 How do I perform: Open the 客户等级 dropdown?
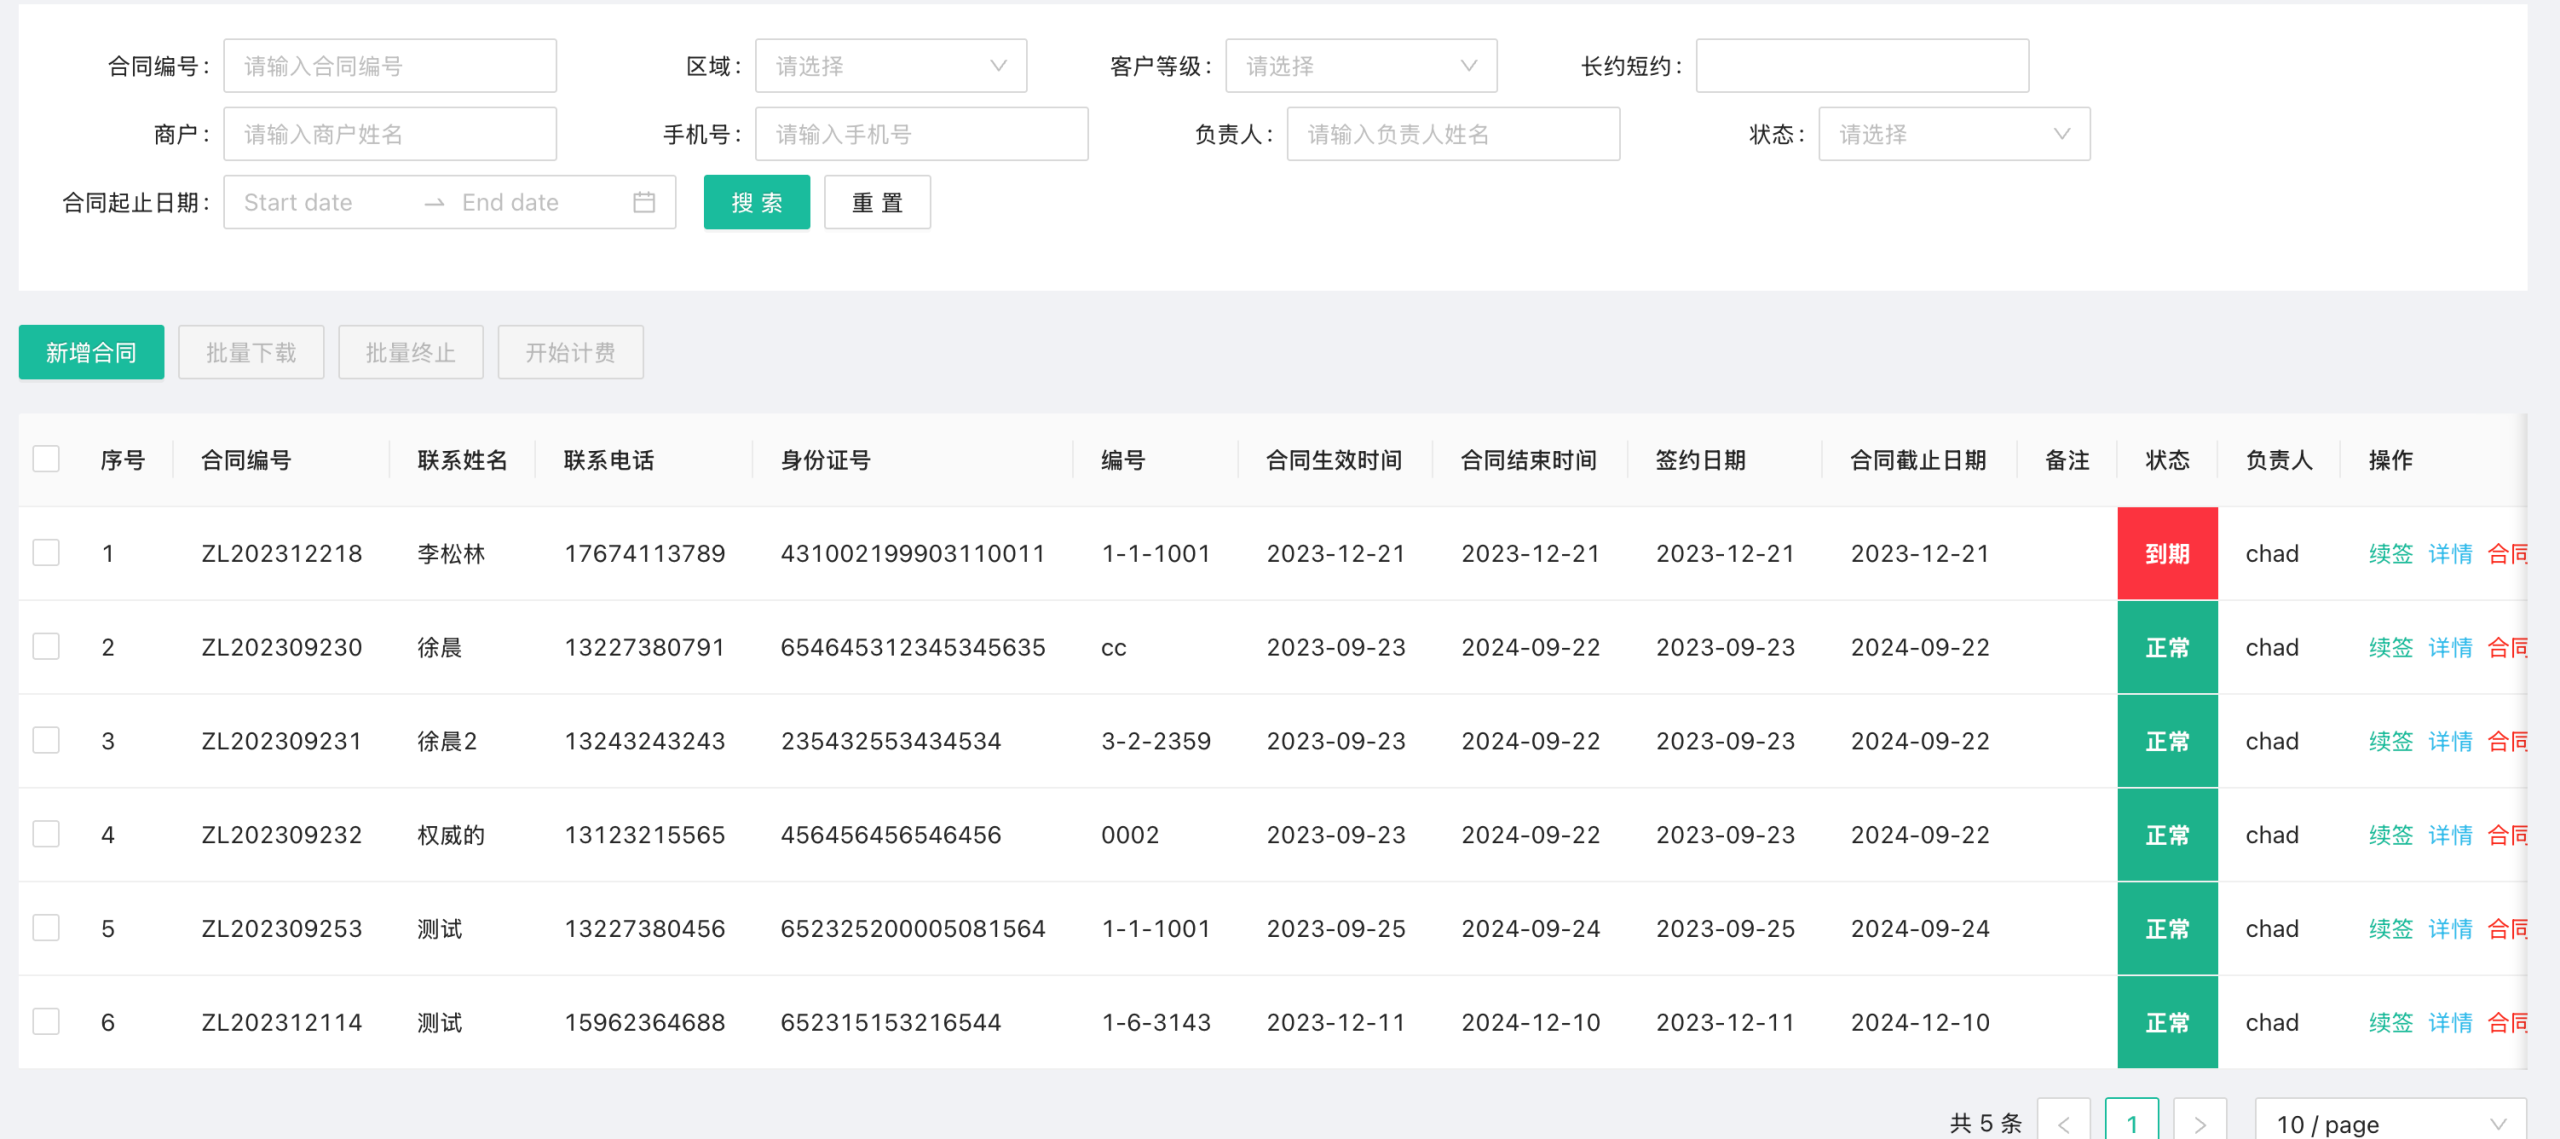pyautogui.click(x=1361, y=66)
